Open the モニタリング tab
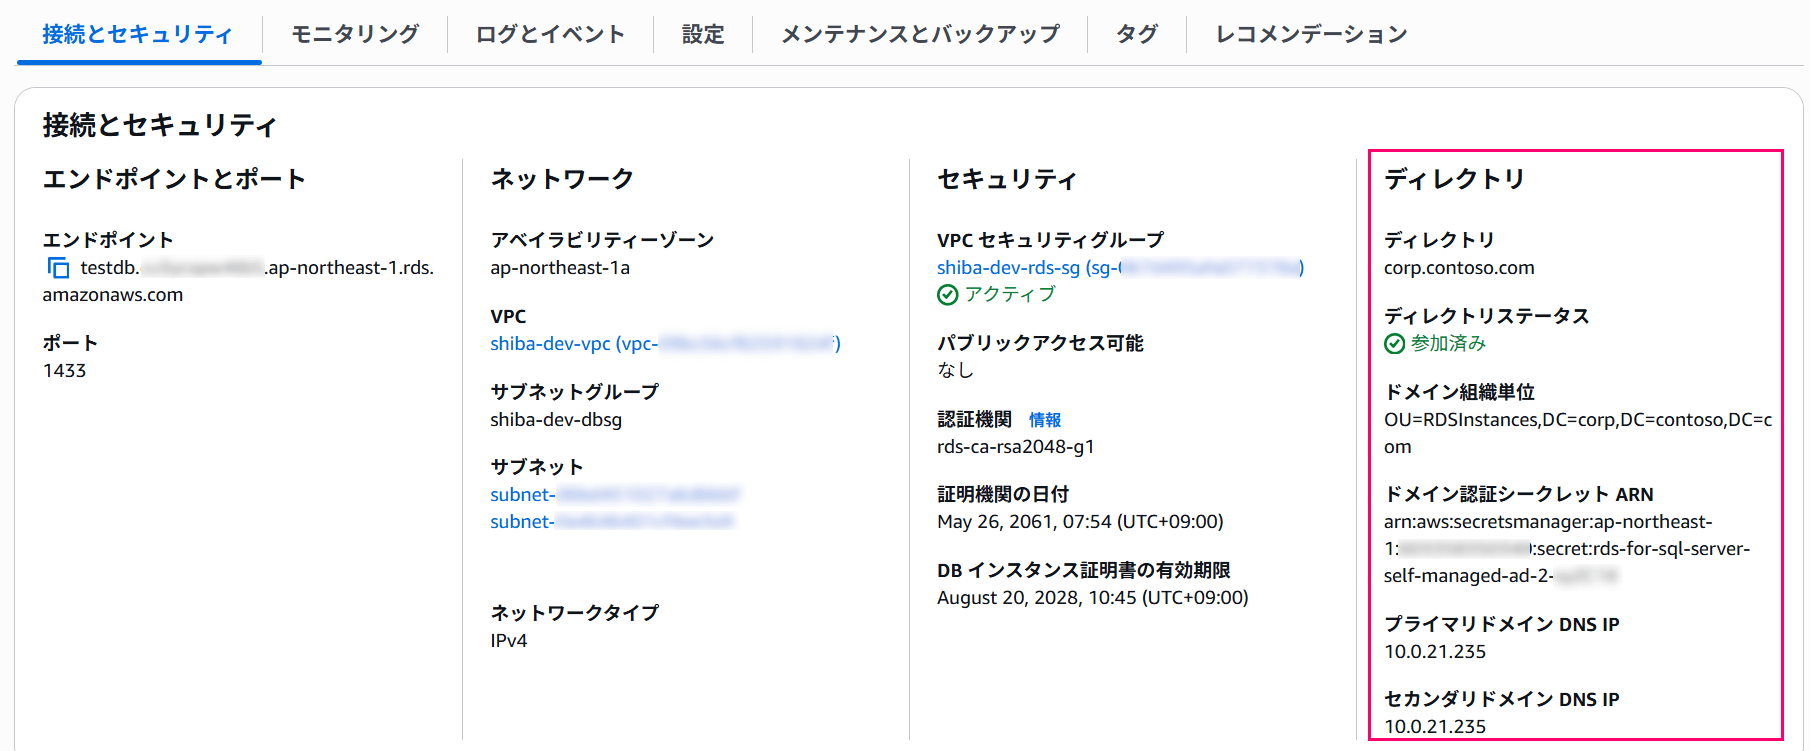 point(355,34)
